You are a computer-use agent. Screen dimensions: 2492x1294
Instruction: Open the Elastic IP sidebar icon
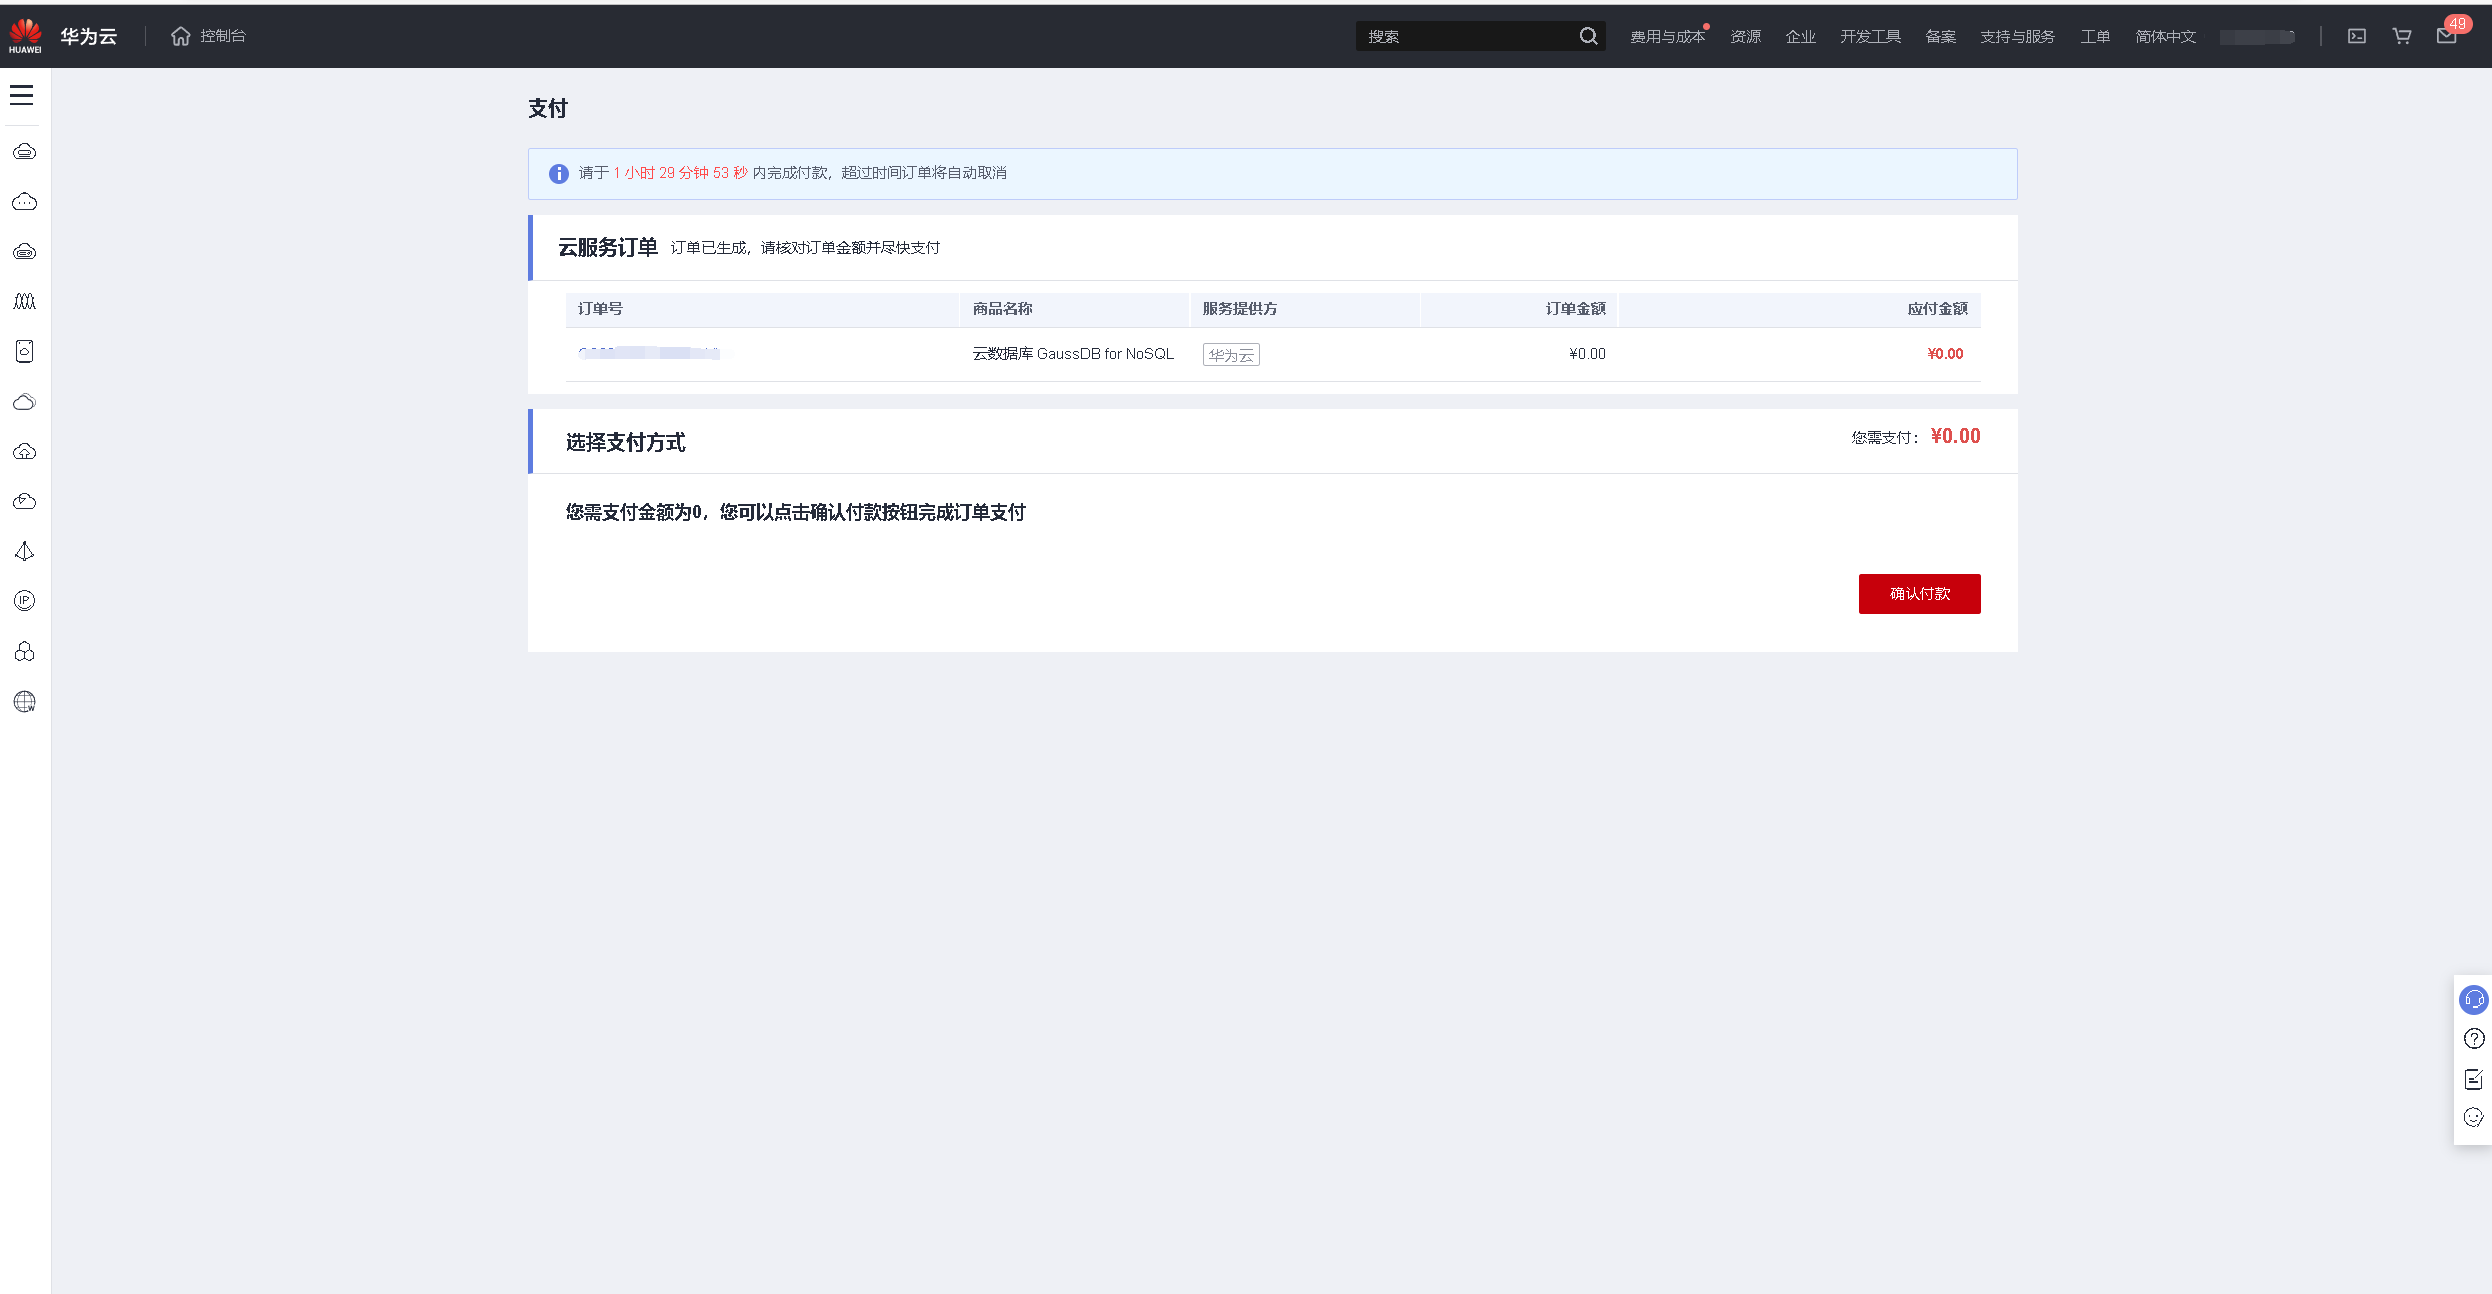coord(25,601)
